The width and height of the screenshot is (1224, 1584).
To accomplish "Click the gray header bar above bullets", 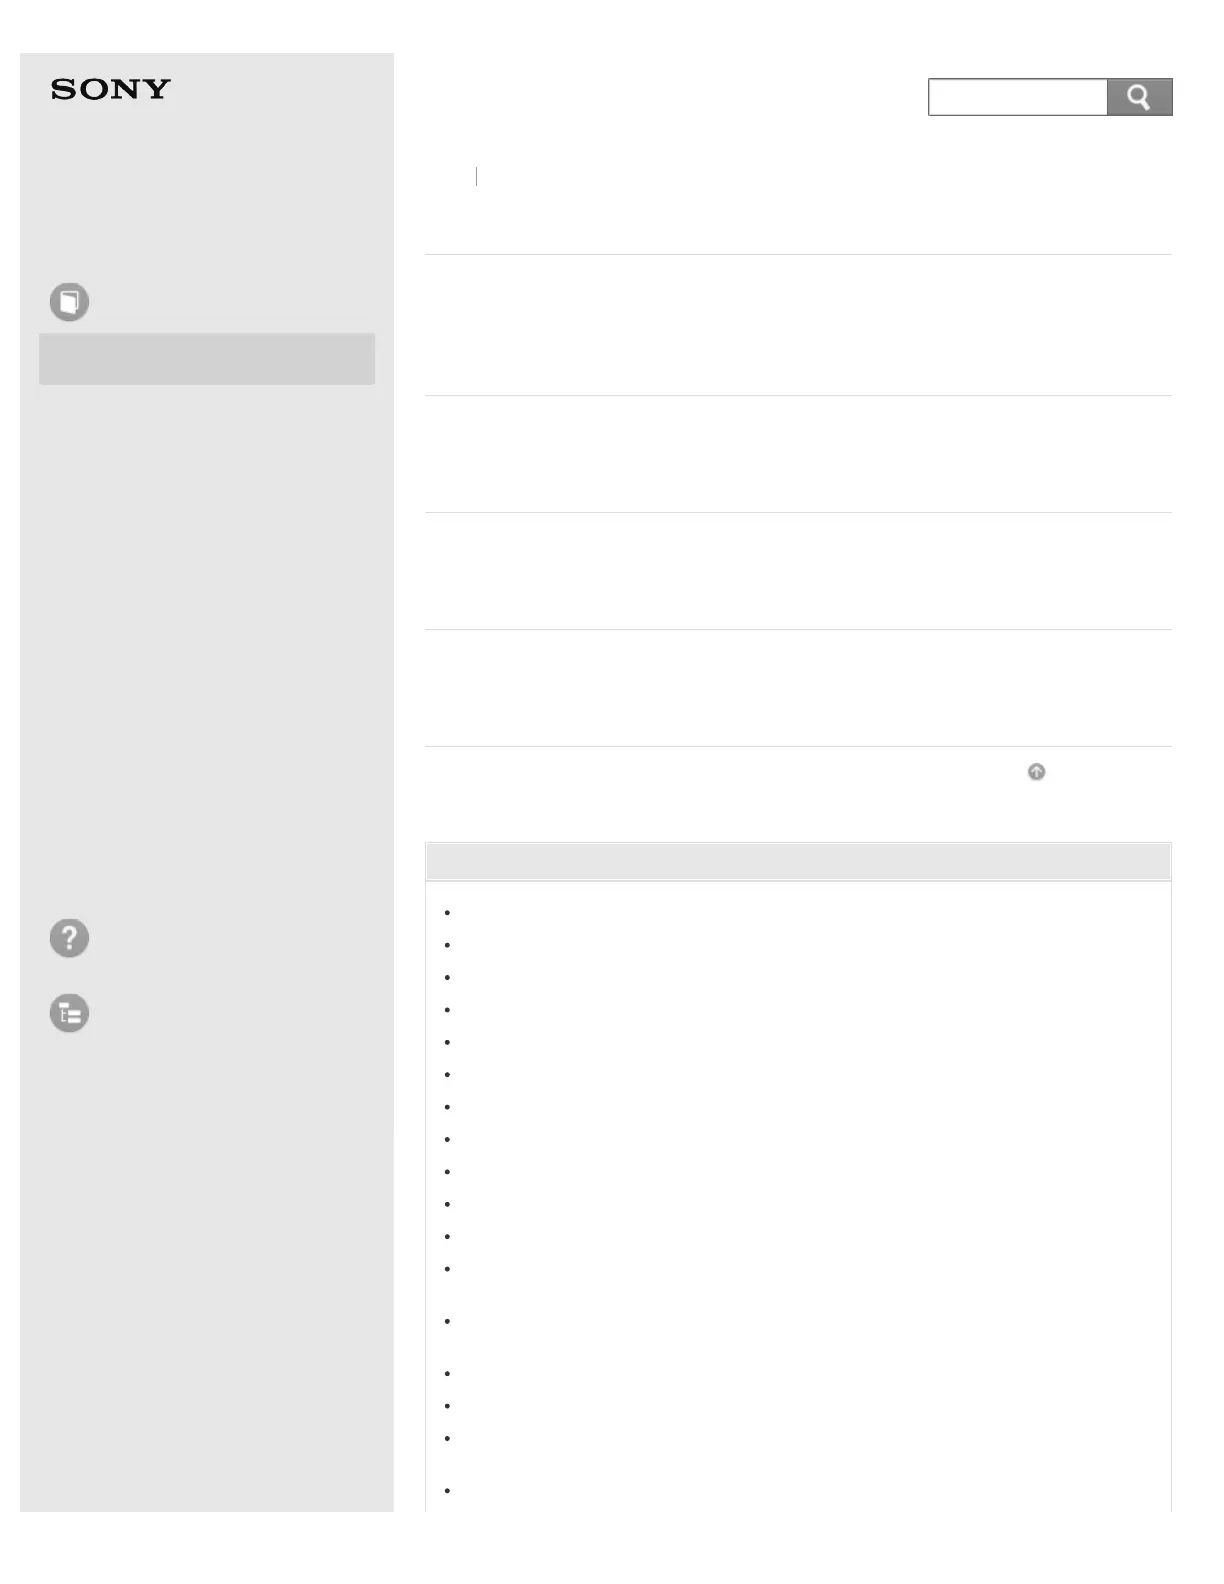I will click(x=798, y=861).
